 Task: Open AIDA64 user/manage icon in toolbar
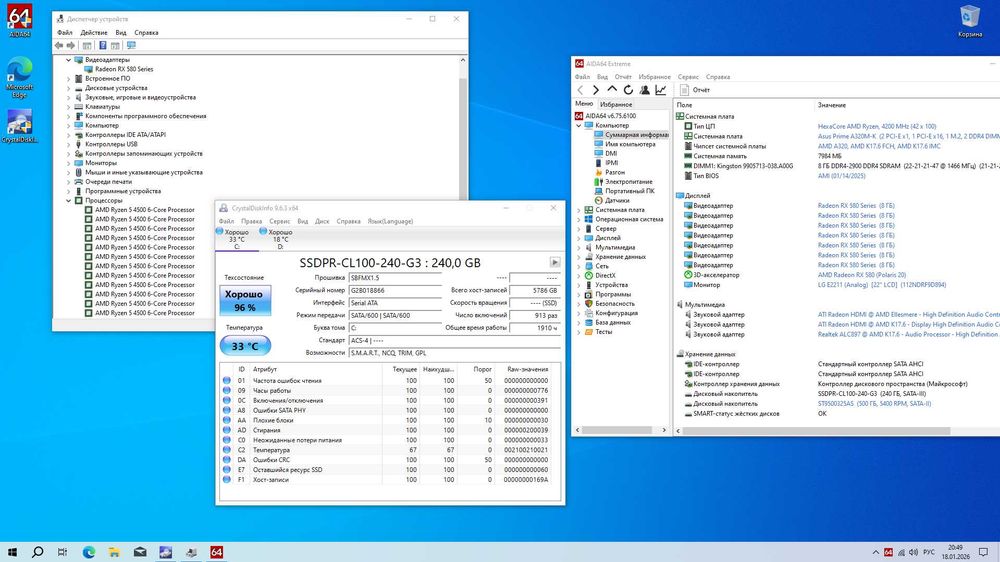point(645,90)
